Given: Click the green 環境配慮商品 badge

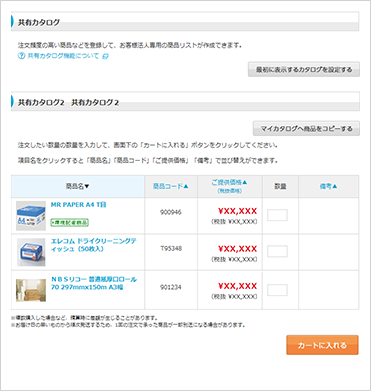Looking at the screenshot, I should [x=70, y=222].
